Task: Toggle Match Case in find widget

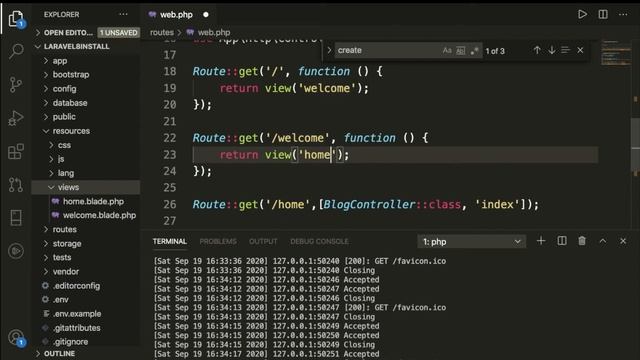Action: coord(447,50)
